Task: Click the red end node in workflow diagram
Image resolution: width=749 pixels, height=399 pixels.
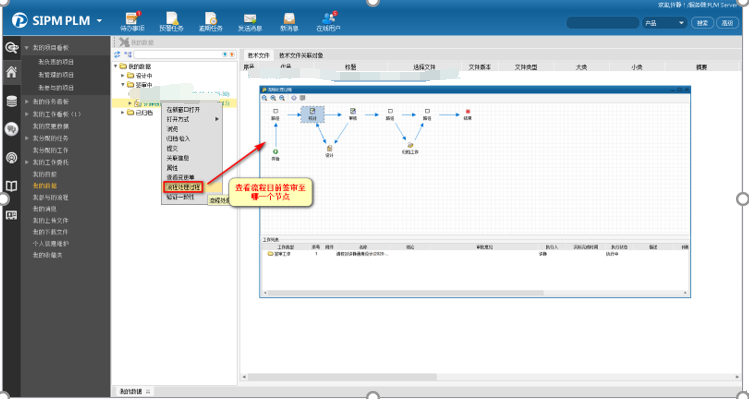Action: pos(468,111)
